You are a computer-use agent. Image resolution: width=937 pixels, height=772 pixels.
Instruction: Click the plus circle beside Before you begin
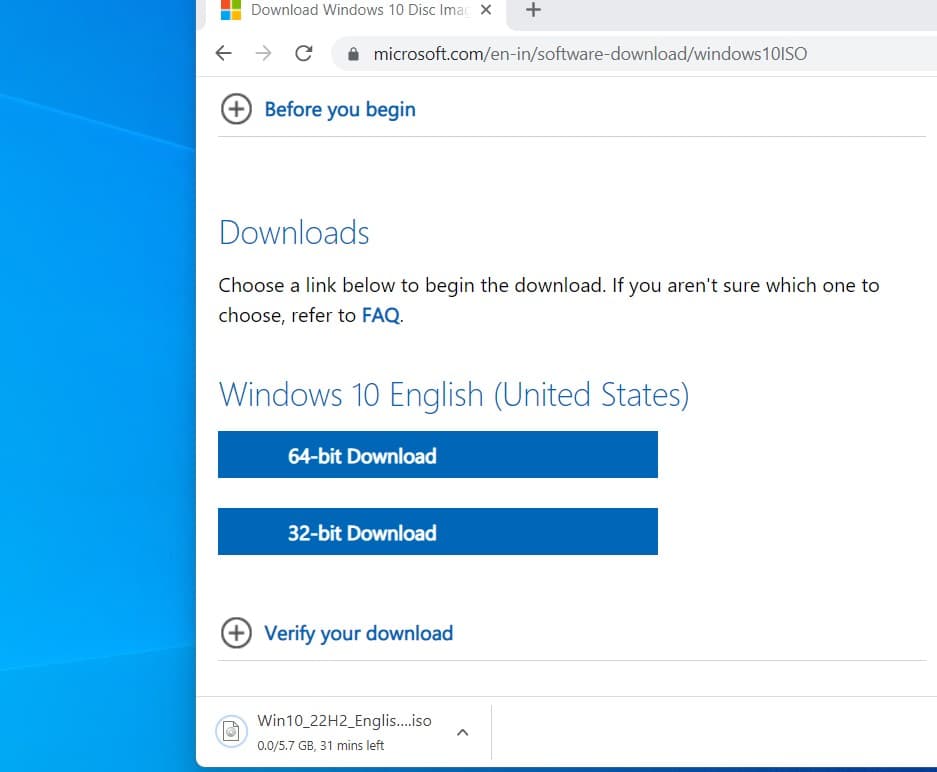pos(236,109)
